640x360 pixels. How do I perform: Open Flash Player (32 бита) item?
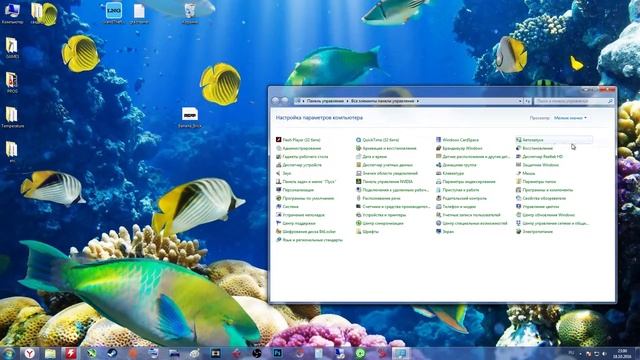(x=298, y=140)
